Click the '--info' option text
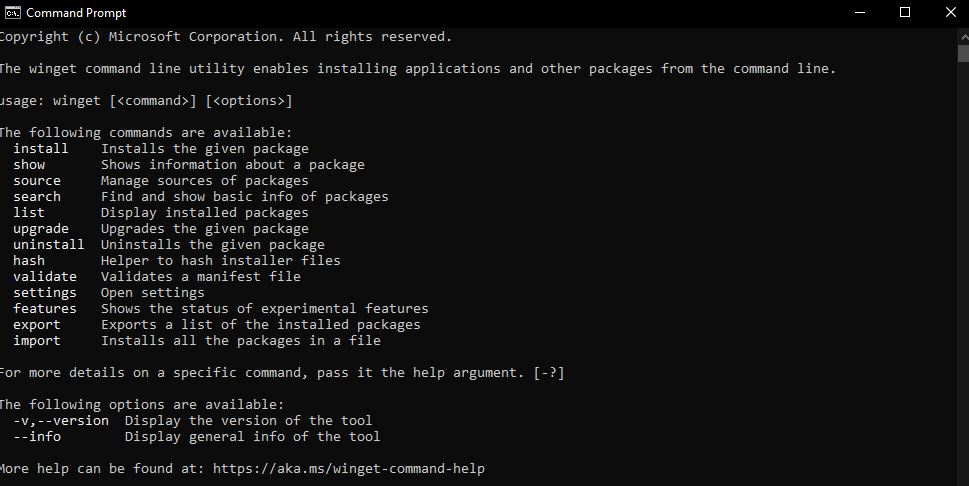 pos(37,437)
